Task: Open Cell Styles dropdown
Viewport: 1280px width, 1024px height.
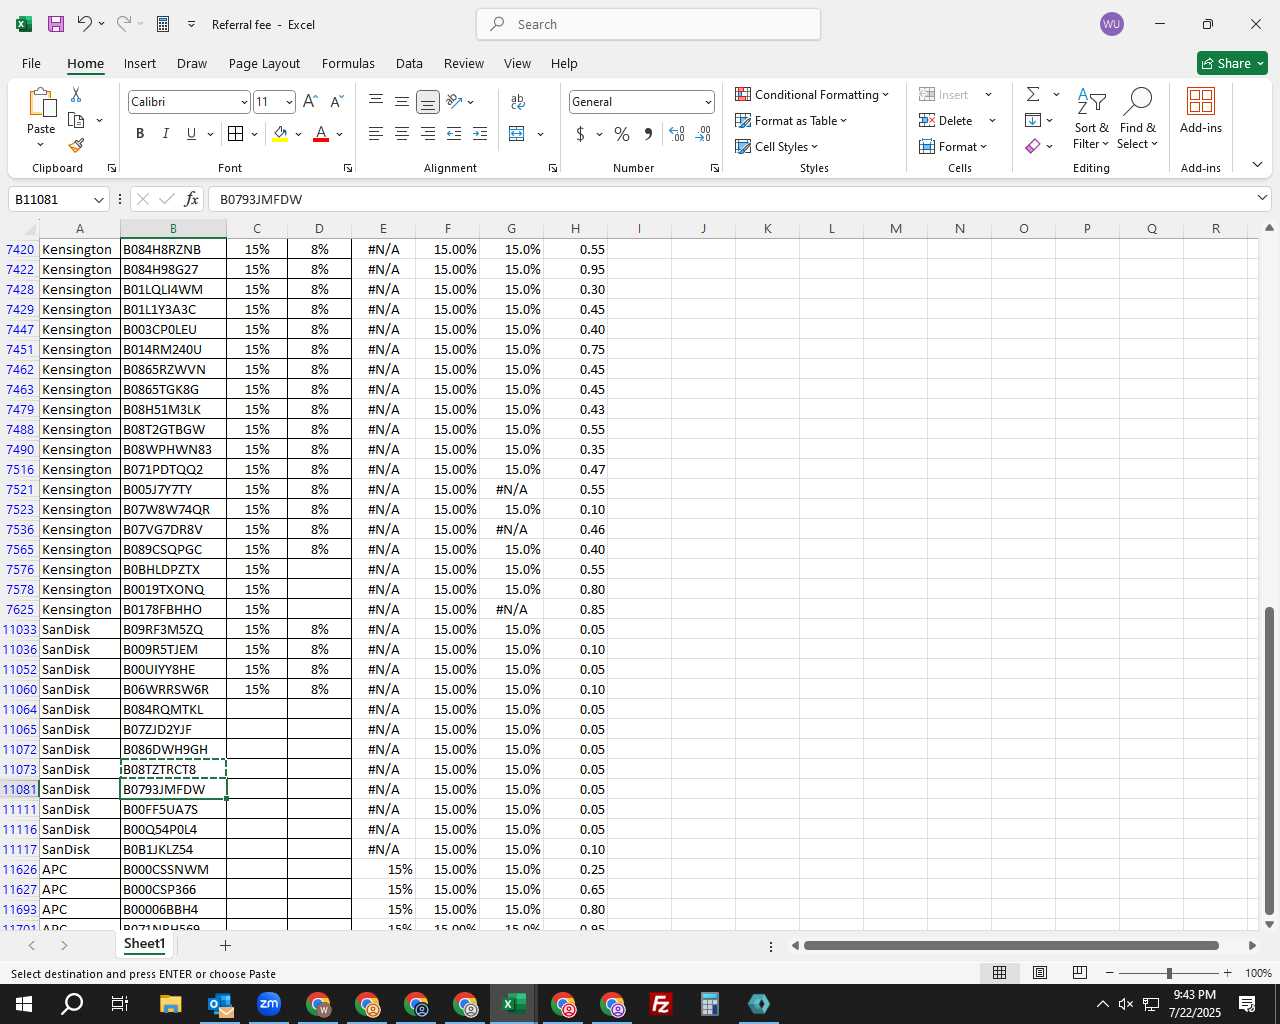Action: pyautogui.click(x=776, y=146)
